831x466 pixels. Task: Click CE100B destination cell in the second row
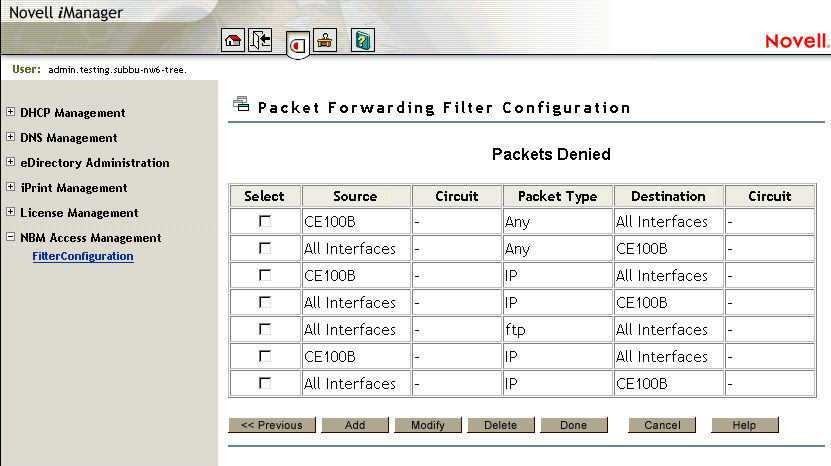pyautogui.click(x=668, y=249)
